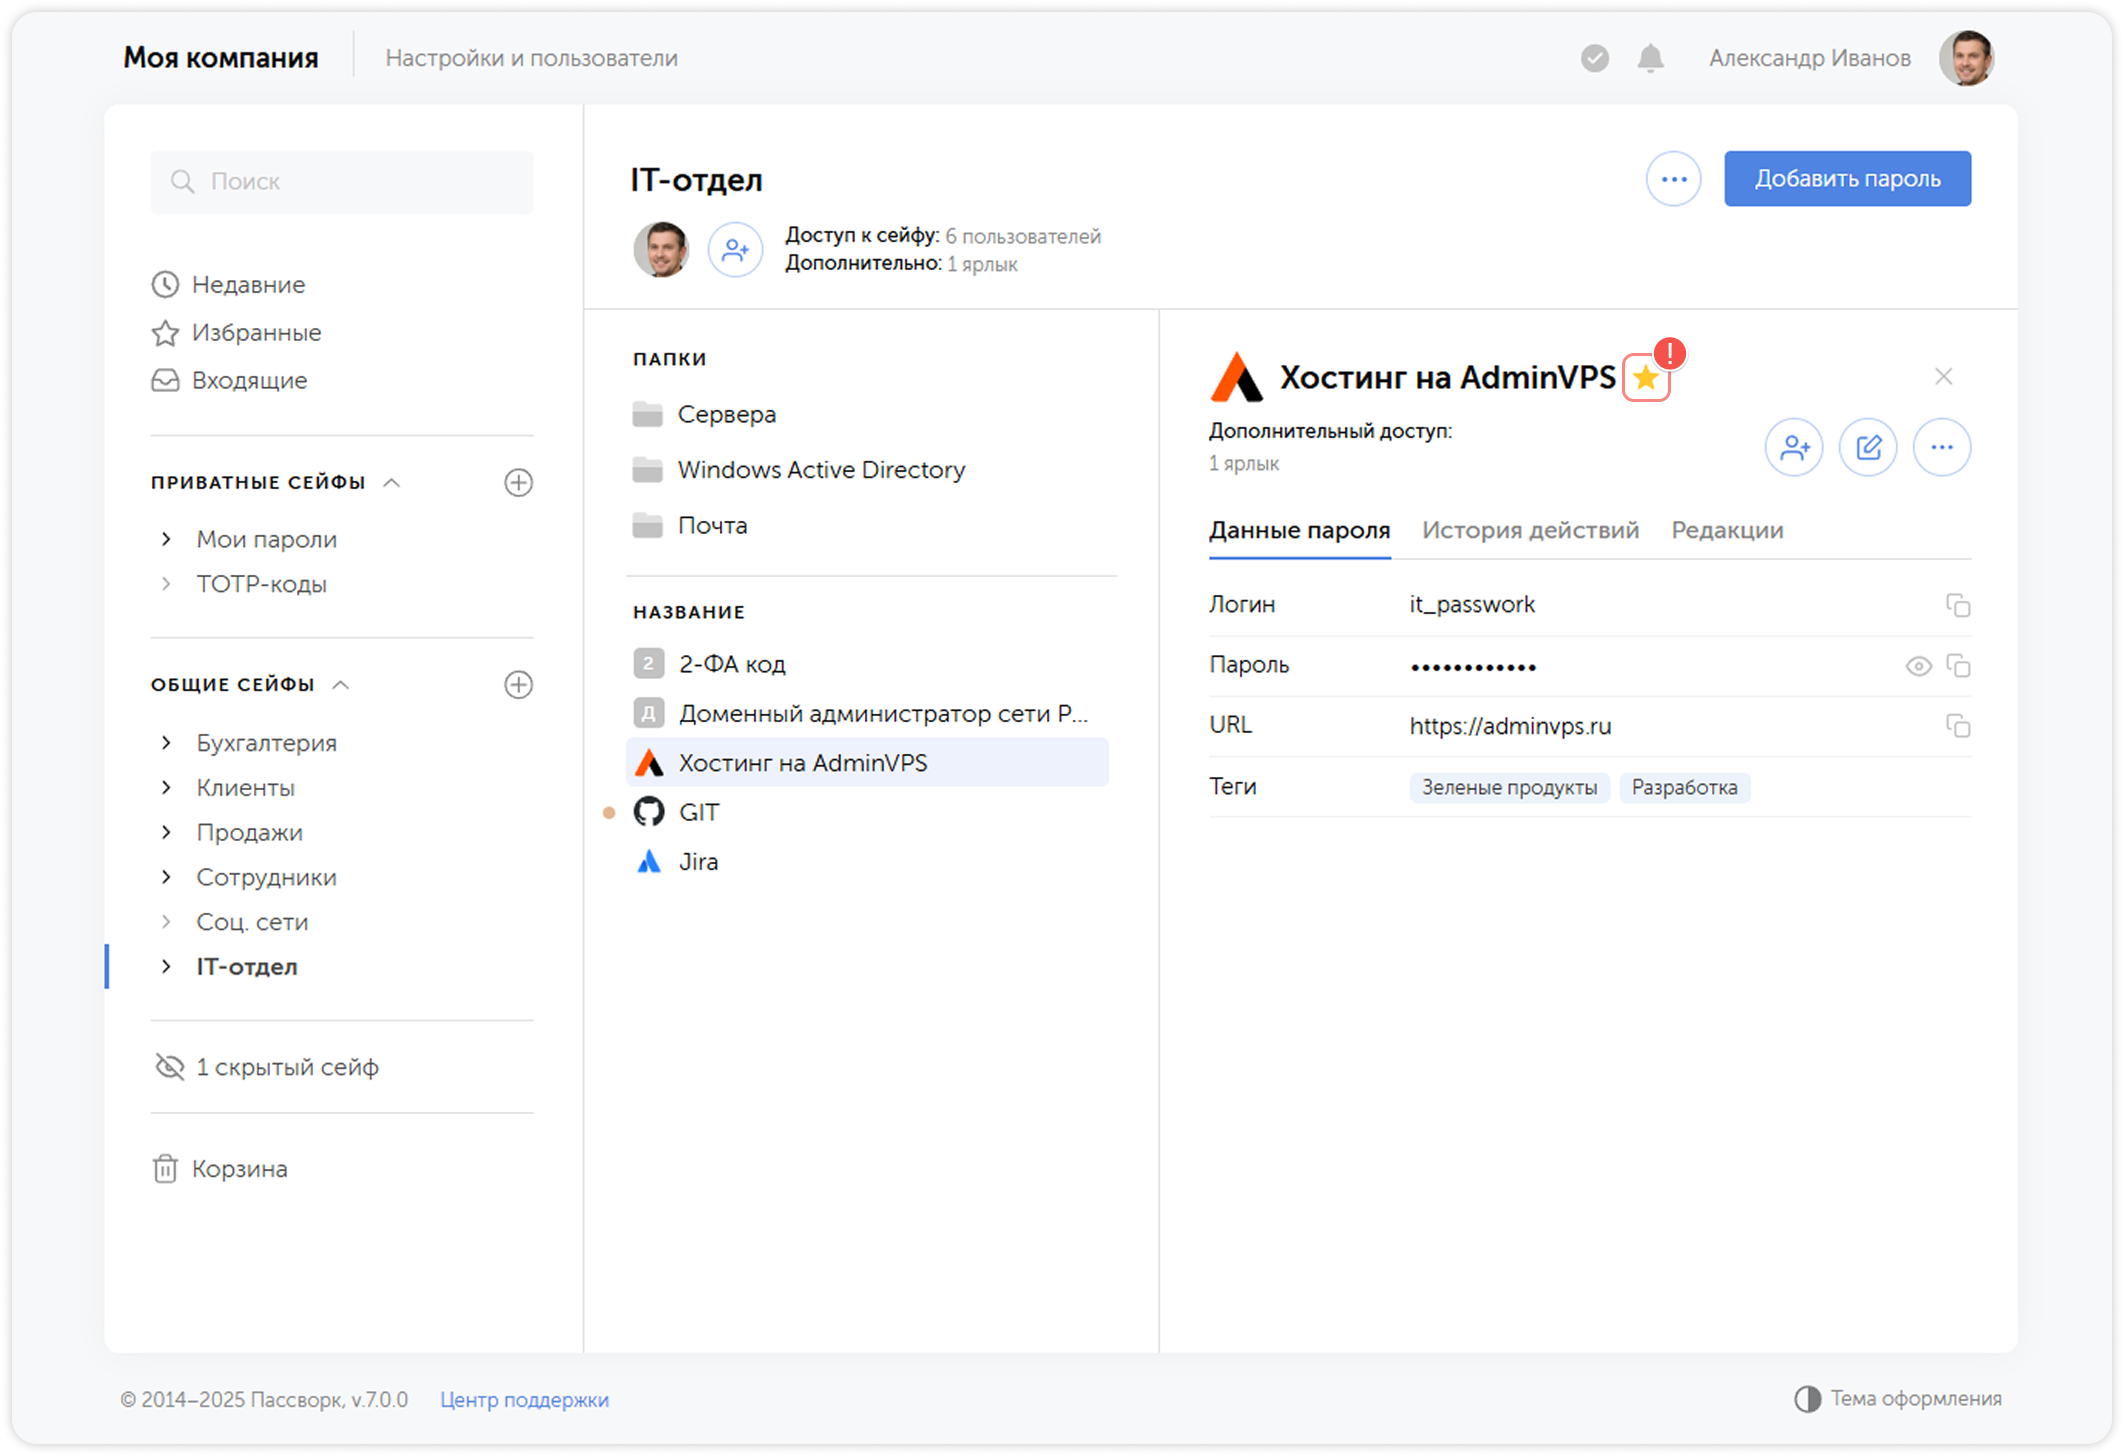Click the checkmark status icon in header
Image resolution: width=2124 pixels, height=1456 pixels.
point(1595,58)
